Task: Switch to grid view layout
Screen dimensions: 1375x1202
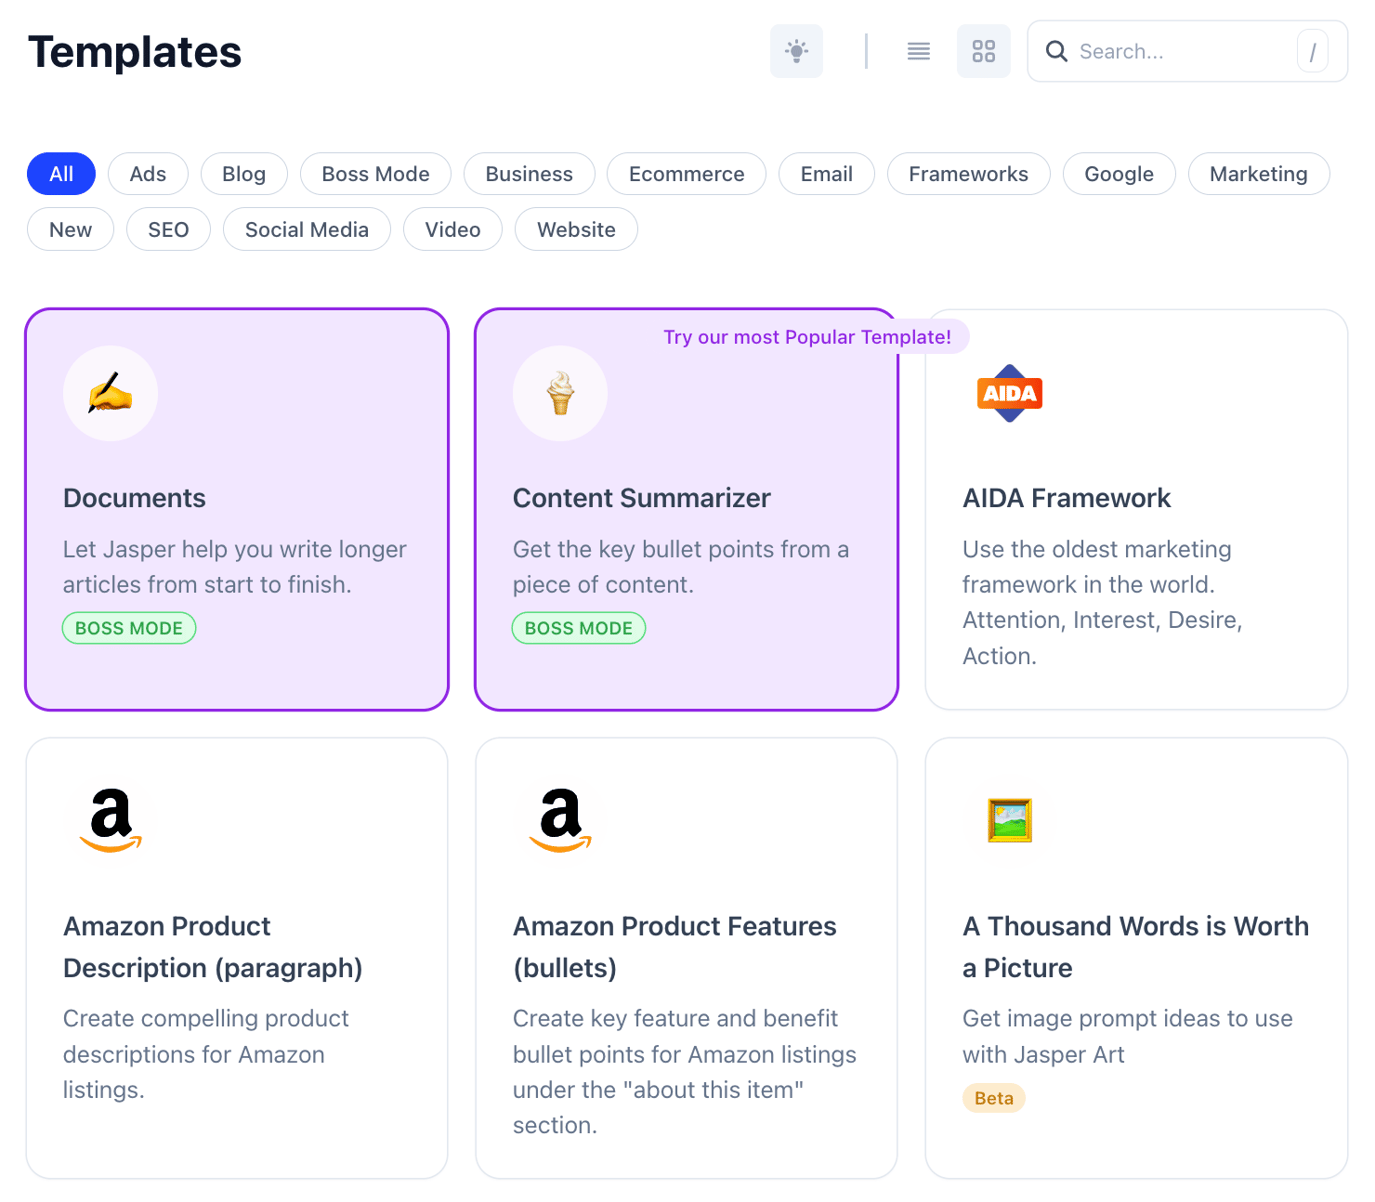Action: click(983, 51)
